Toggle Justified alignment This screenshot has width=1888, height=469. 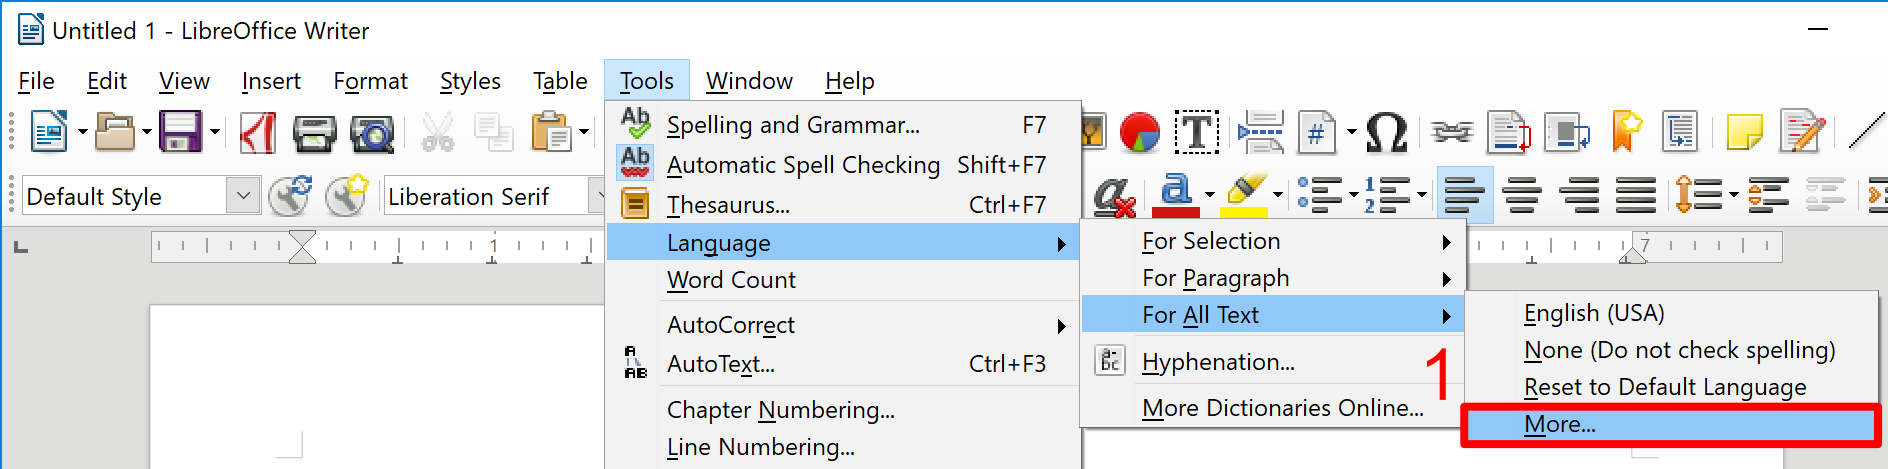pyautogui.click(x=1636, y=195)
